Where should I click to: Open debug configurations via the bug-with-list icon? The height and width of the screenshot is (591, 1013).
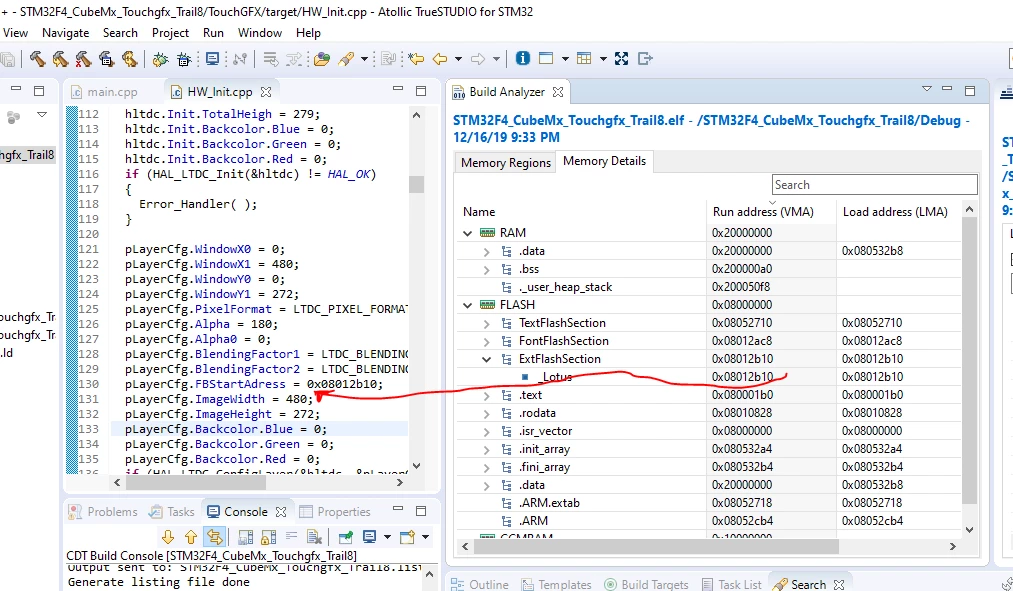(x=184, y=59)
